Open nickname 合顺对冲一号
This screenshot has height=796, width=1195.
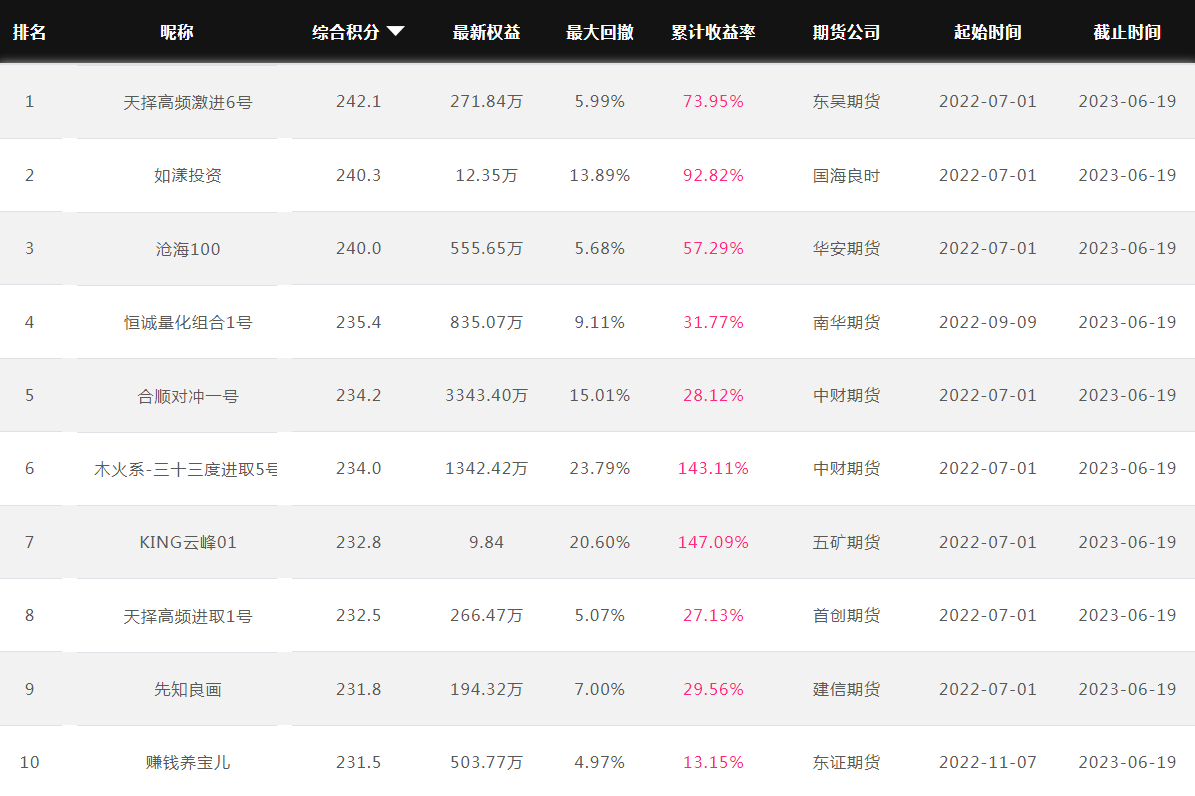[x=187, y=396]
